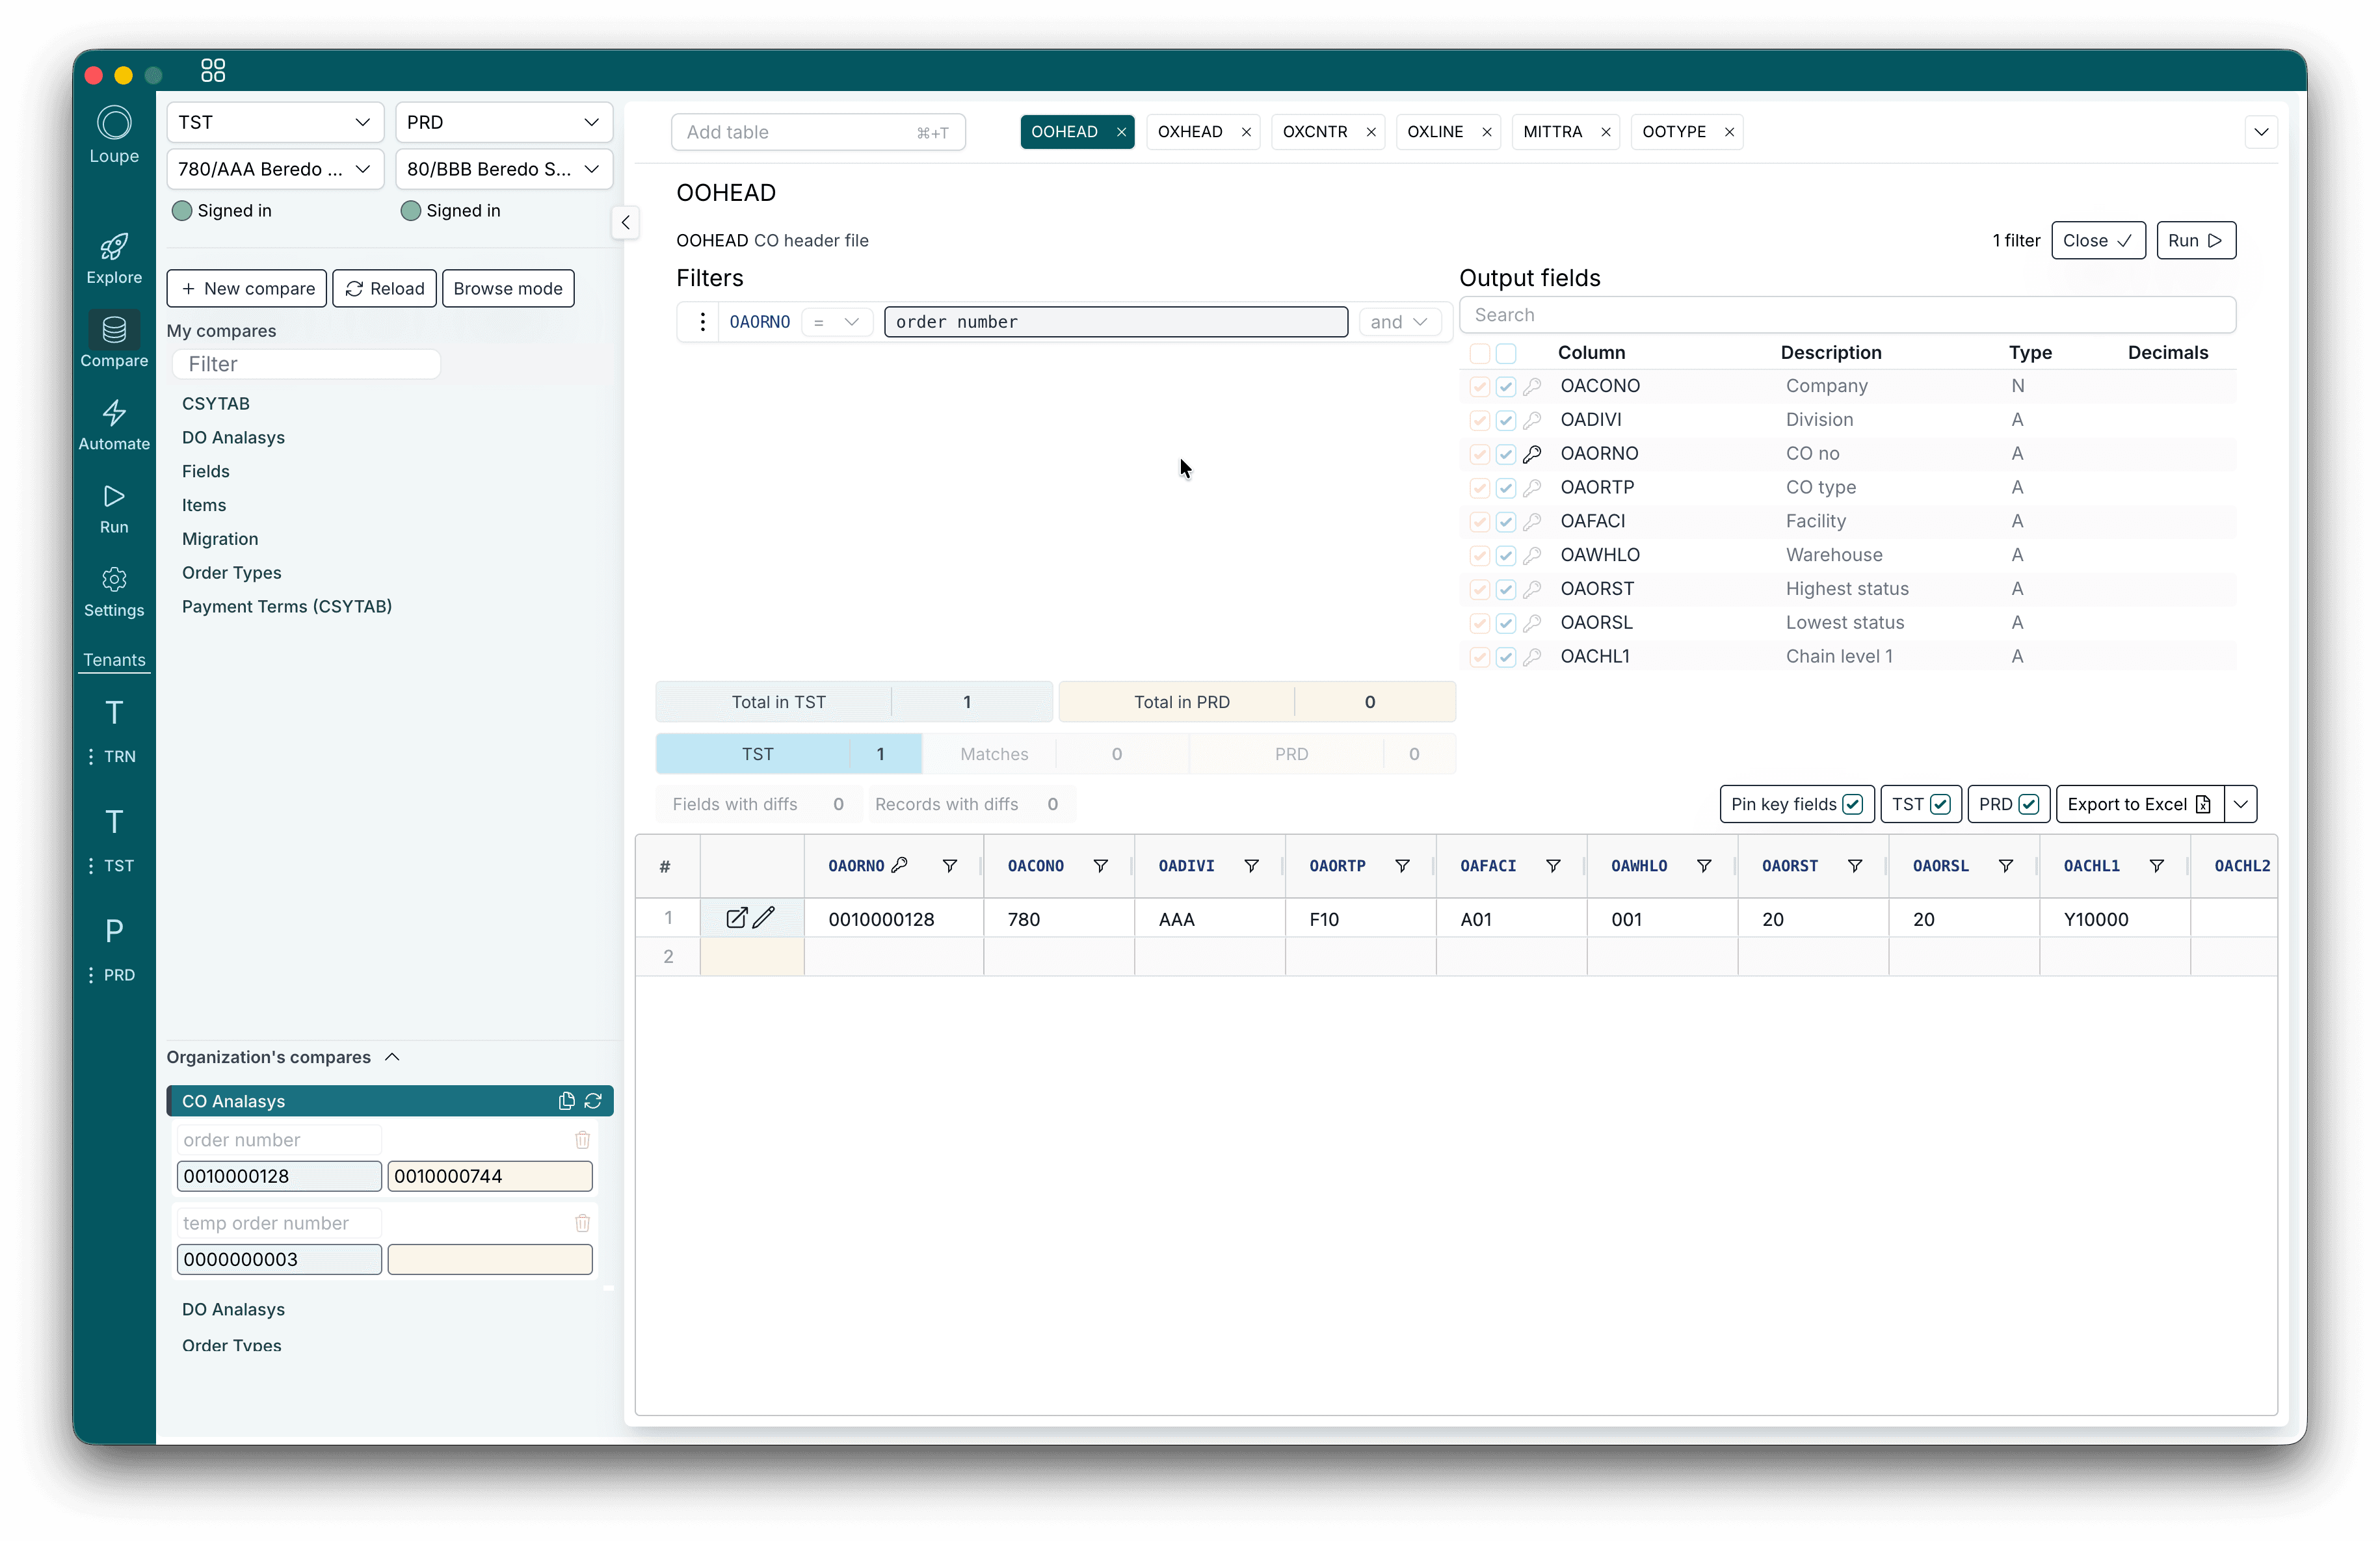This screenshot has width=2380, height=1541.
Task: Open the filter operator equals dropdown
Action: point(836,322)
